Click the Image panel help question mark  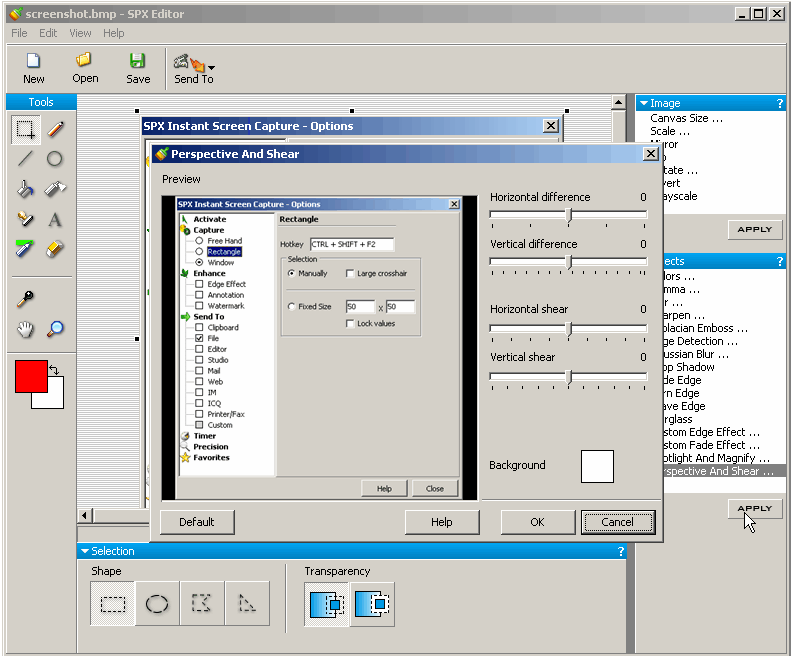779,103
